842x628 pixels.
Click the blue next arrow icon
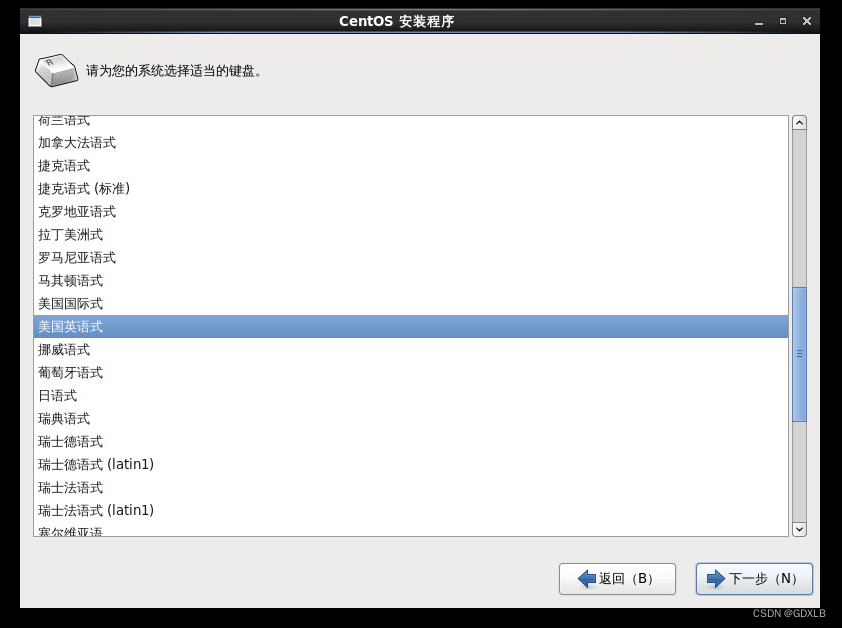pyautogui.click(x=716, y=579)
